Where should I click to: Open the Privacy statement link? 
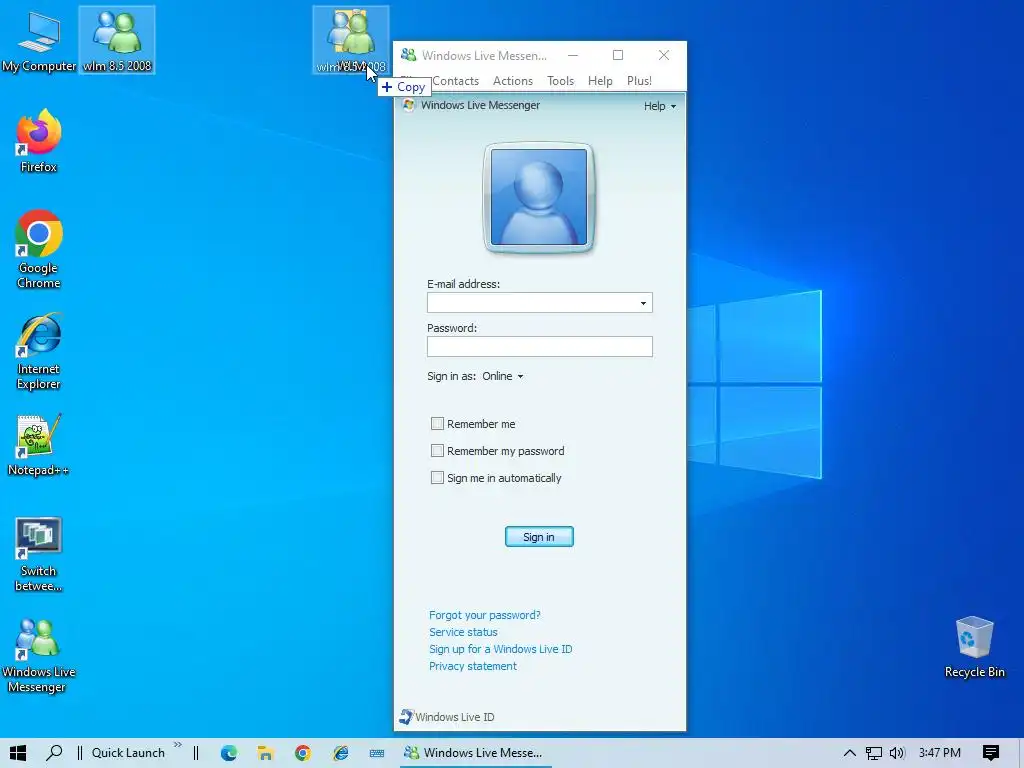(473, 666)
